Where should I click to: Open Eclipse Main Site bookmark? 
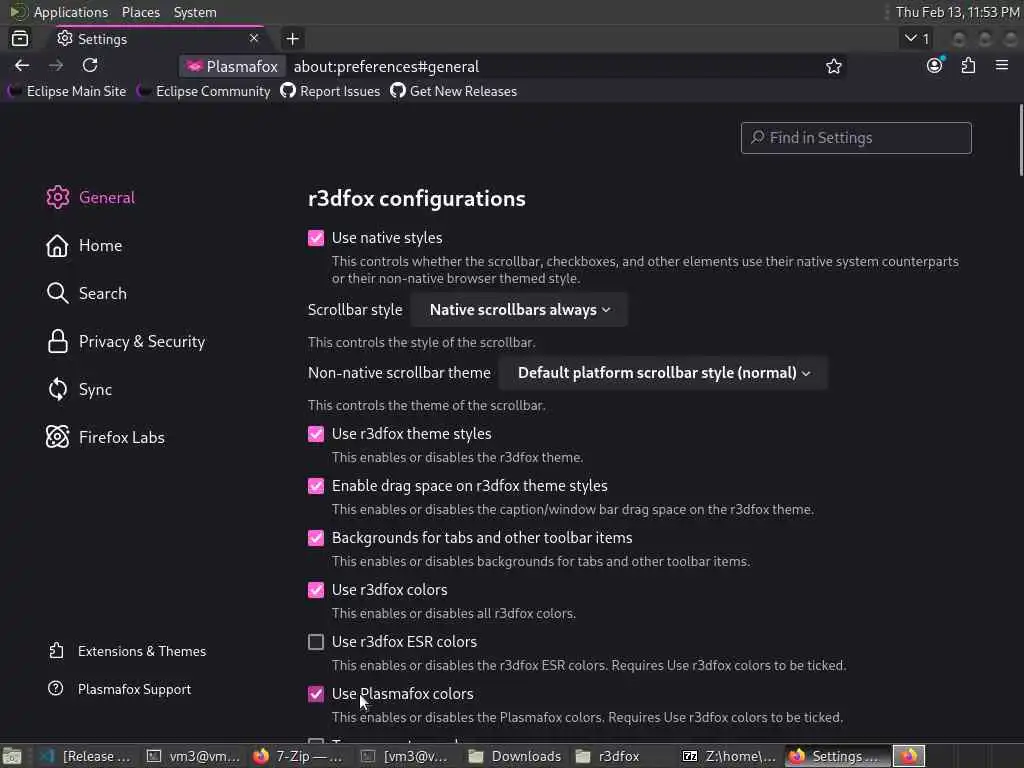coord(67,91)
